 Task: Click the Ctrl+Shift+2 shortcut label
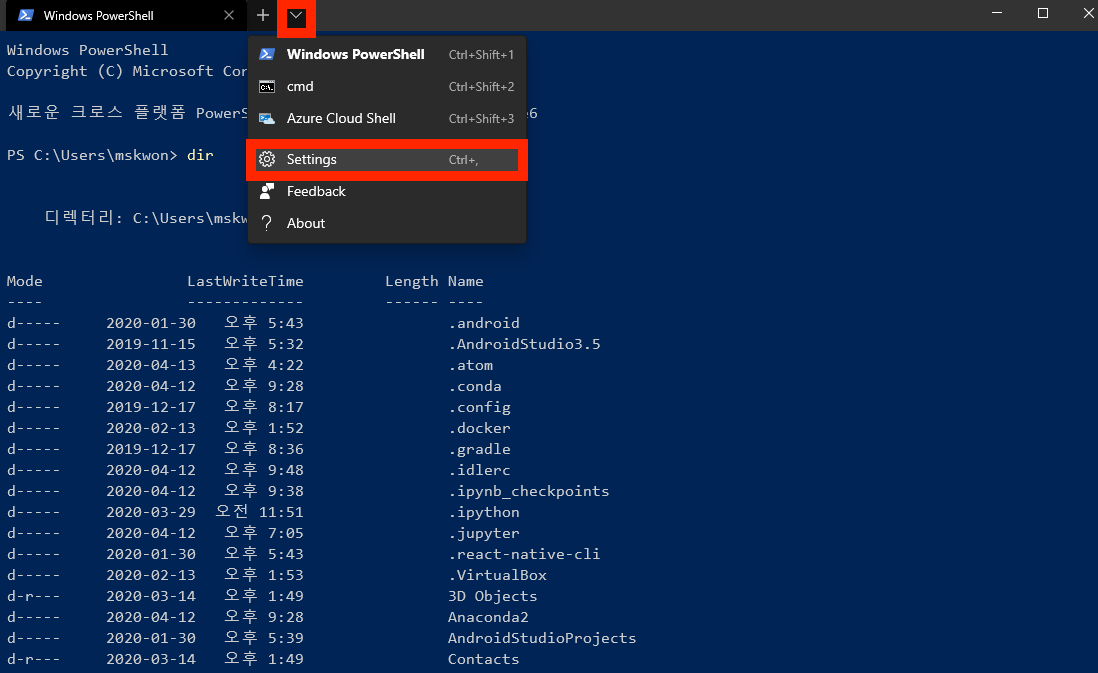tap(481, 87)
